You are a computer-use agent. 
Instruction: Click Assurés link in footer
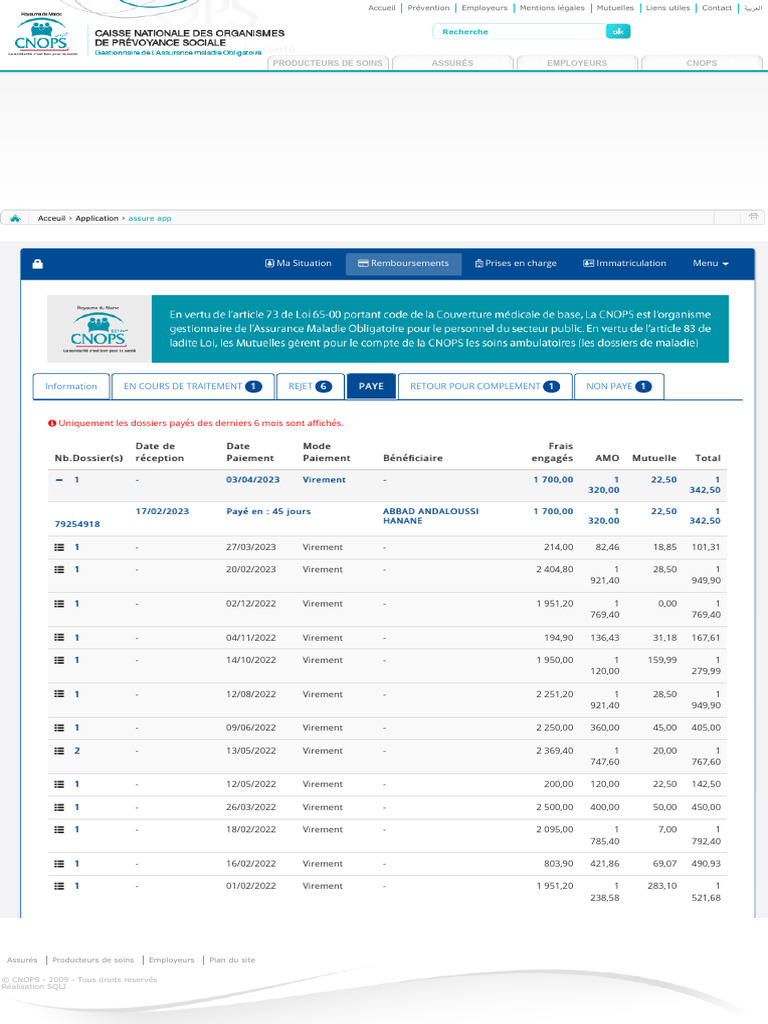click(22, 960)
